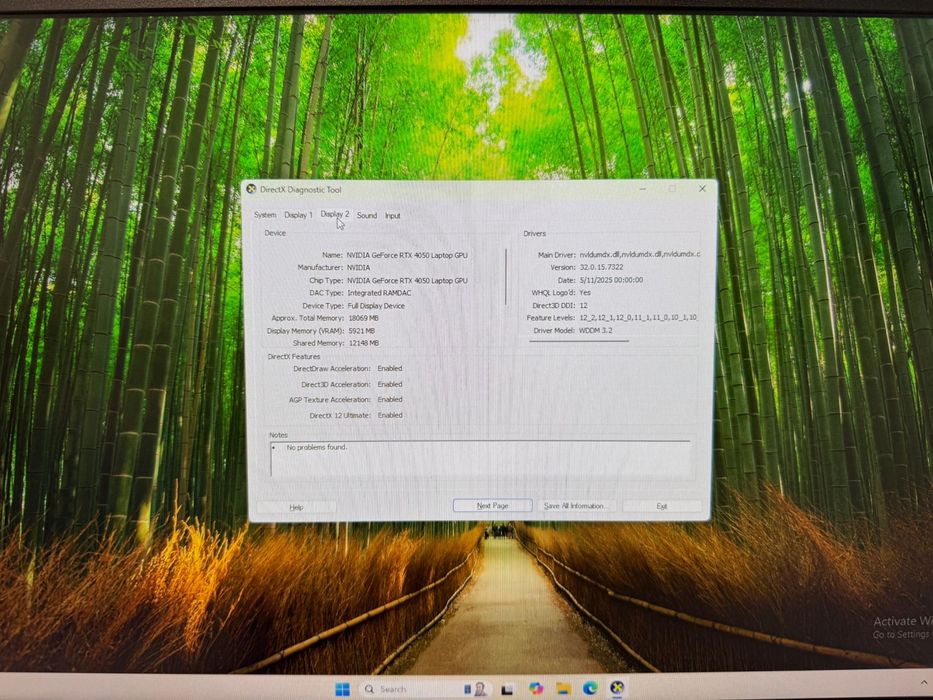Open File Explorer from the taskbar
The height and width of the screenshot is (700, 933).
(563, 689)
